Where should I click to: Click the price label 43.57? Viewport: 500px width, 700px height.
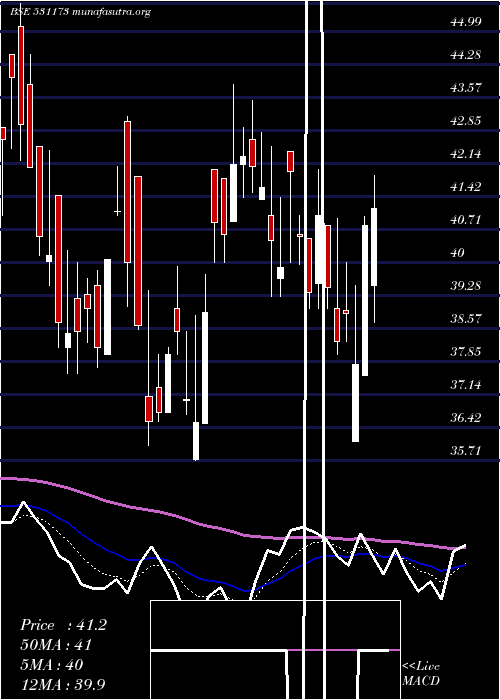pos(466,88)
